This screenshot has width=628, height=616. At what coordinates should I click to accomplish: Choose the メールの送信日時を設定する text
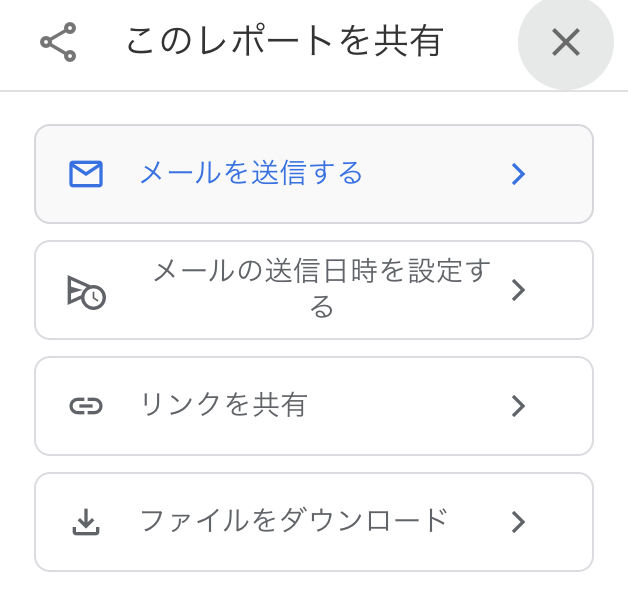point(322,288)
